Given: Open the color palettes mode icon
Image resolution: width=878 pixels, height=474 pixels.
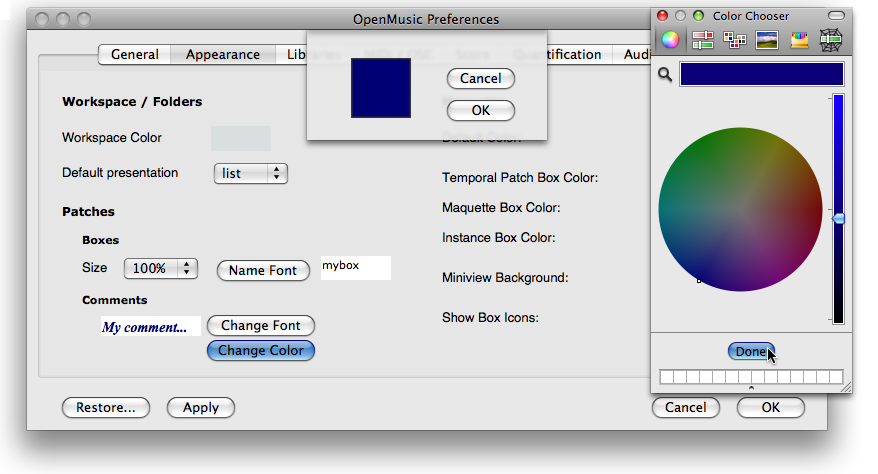Looking at the screenshot, I should pos(735,40).
